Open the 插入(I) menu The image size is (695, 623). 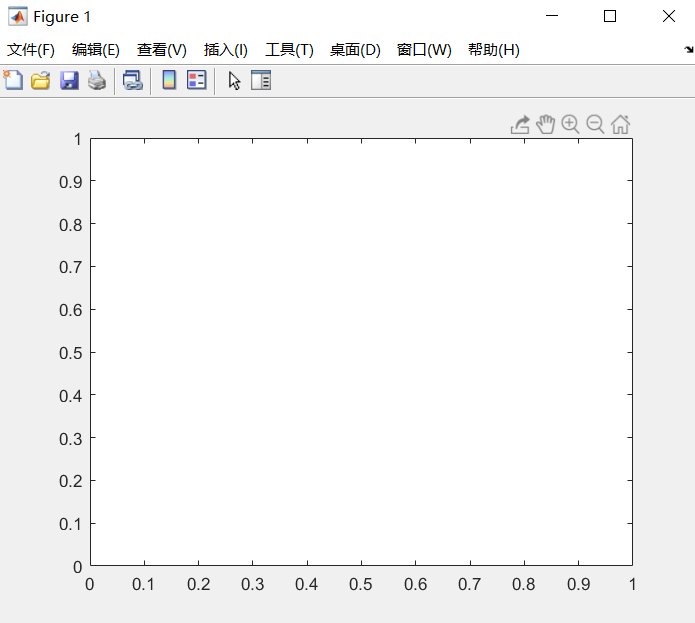point(226,50)
